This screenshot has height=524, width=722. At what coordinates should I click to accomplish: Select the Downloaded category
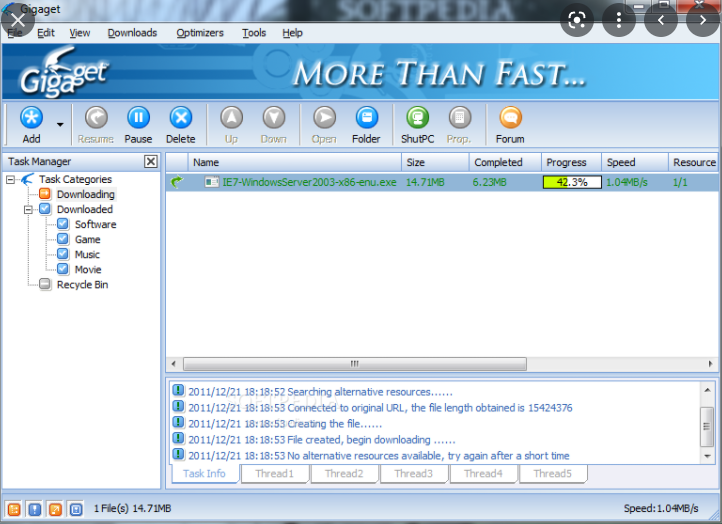85,210
